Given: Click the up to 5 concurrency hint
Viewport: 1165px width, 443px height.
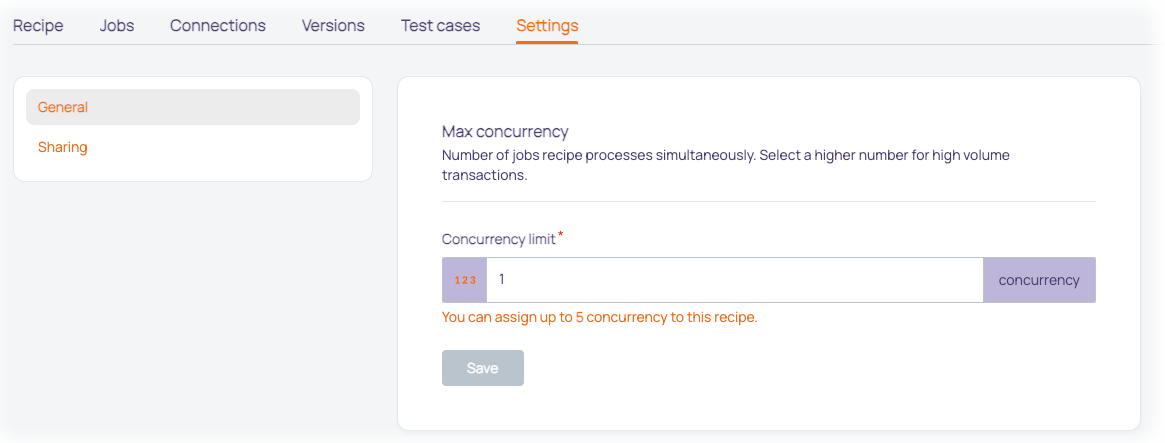Looking at the screenshot, I should [x=600, y=317].
